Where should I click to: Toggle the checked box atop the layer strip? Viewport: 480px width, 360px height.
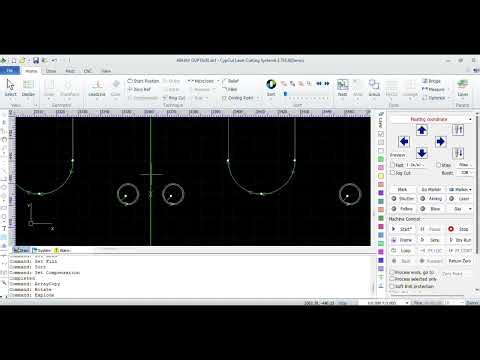(381, 134)
